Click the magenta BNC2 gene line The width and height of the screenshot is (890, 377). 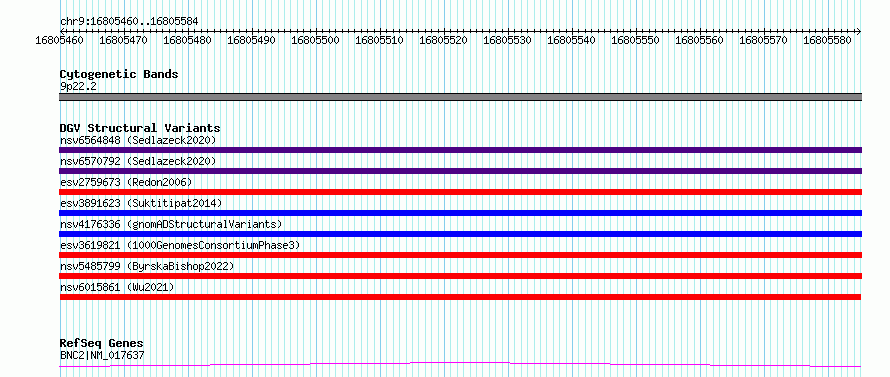460,364
